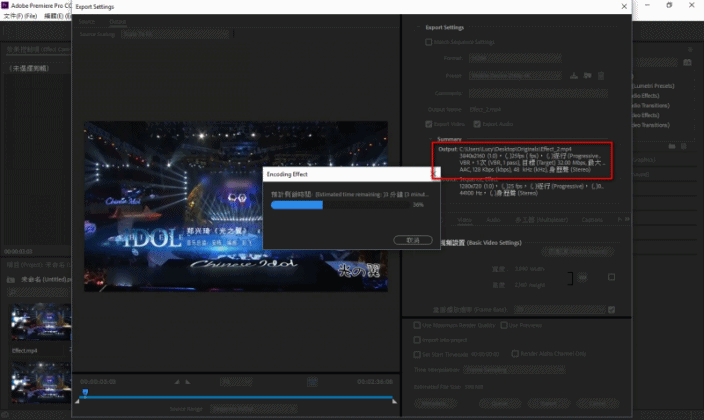
Task: Click the Adobe Premiere Pro app icon
Action: [5, 5]
